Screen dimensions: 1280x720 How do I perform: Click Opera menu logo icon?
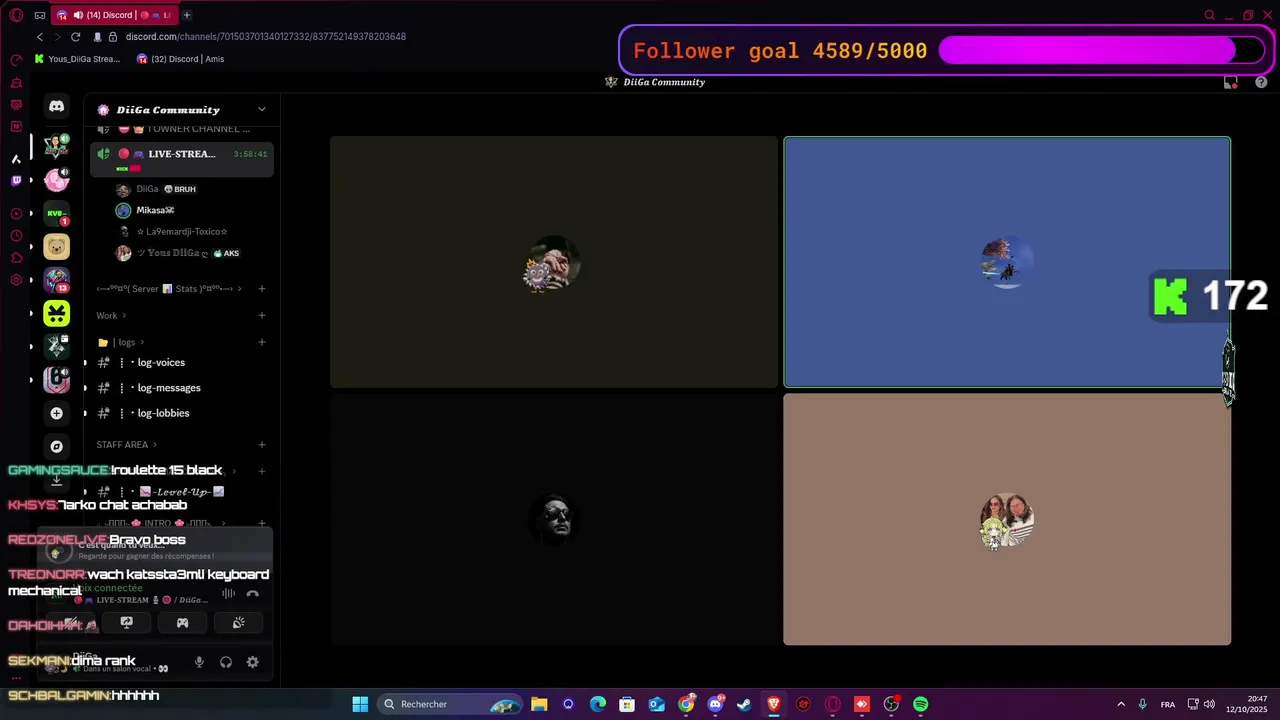16,15
